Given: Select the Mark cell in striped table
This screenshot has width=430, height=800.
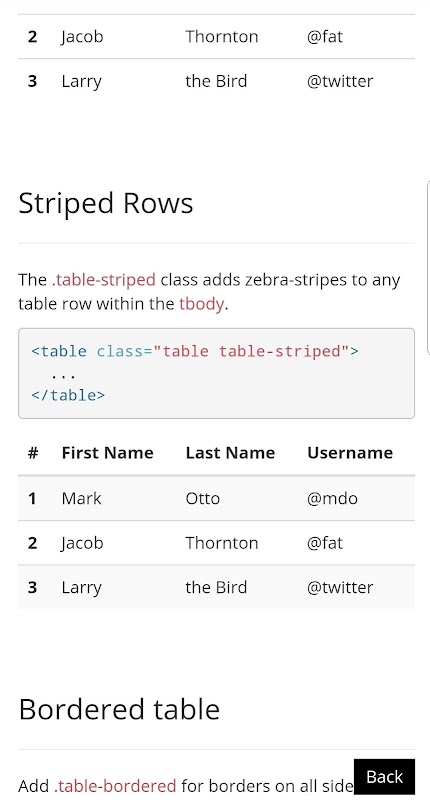Looking at the screenshot, I should pyautogui.click(x=82, y=498).
